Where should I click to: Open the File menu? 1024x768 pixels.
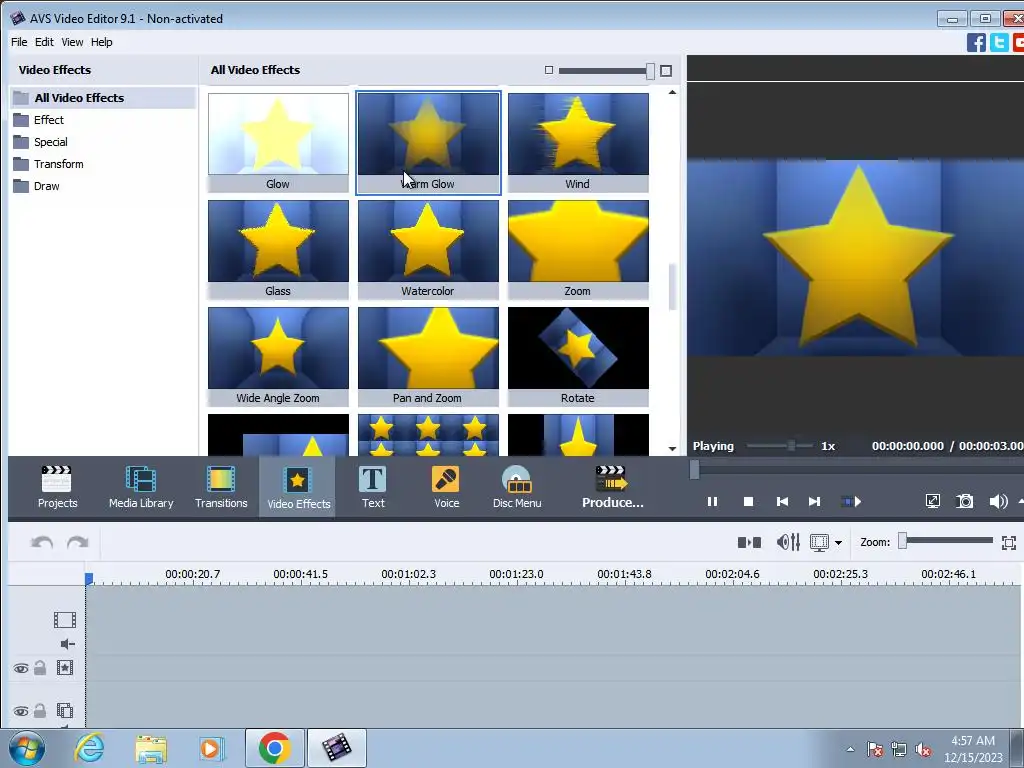[19, 42]
